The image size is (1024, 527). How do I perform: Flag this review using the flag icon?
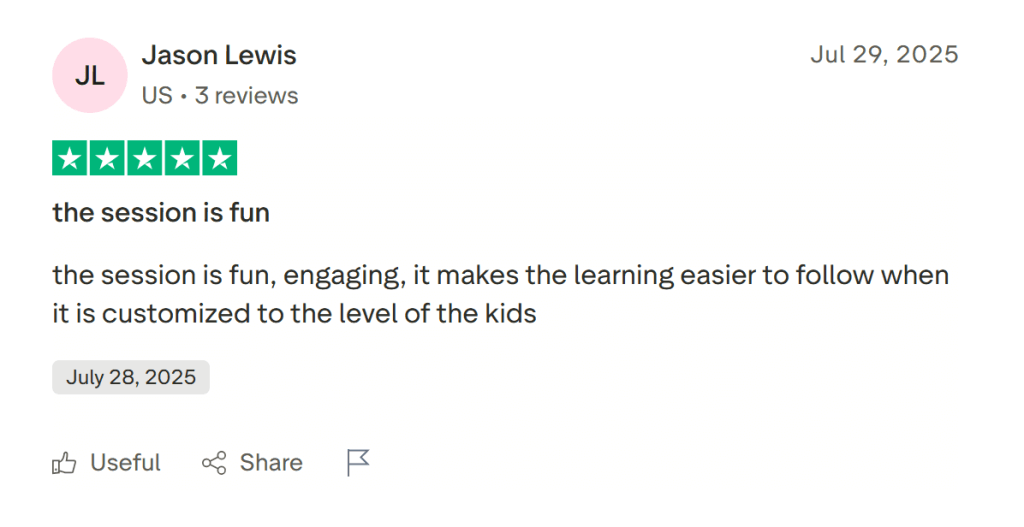(358, 462)
